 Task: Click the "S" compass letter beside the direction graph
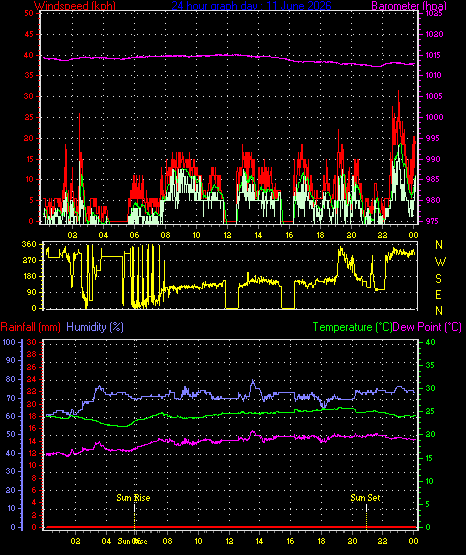pyautogui.click(x=438, y=279)
